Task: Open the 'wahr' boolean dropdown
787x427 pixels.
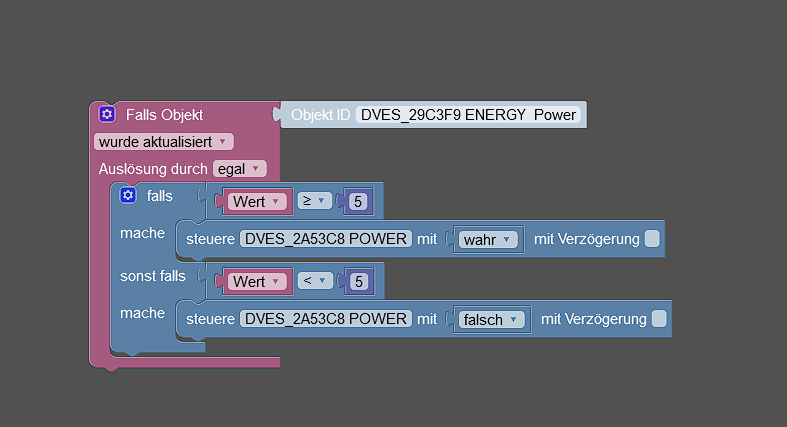Action: 488,240
